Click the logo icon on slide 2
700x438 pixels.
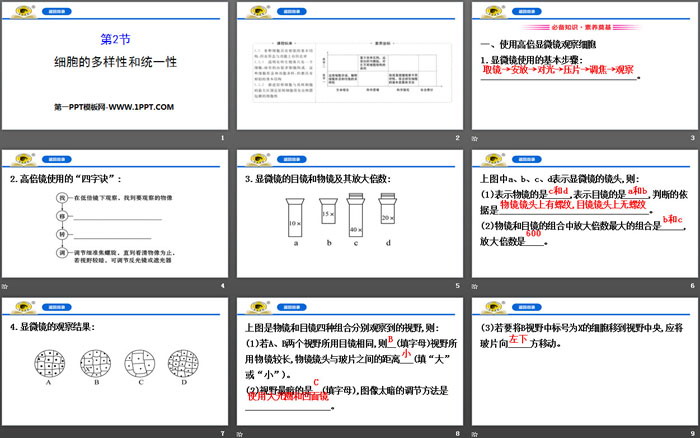pos(258,11)
